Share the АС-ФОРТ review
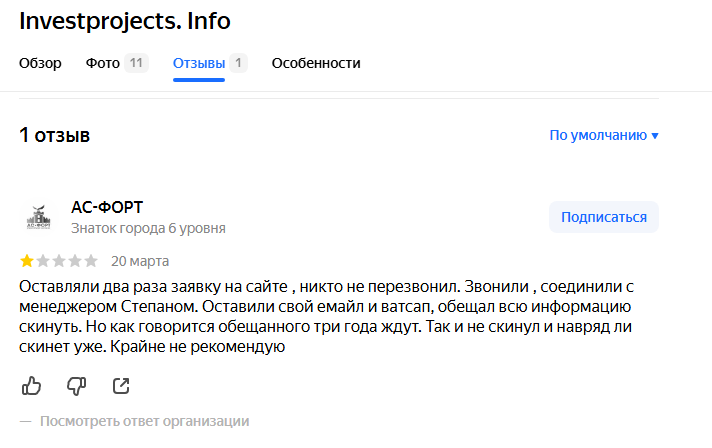 pos(121,385)
